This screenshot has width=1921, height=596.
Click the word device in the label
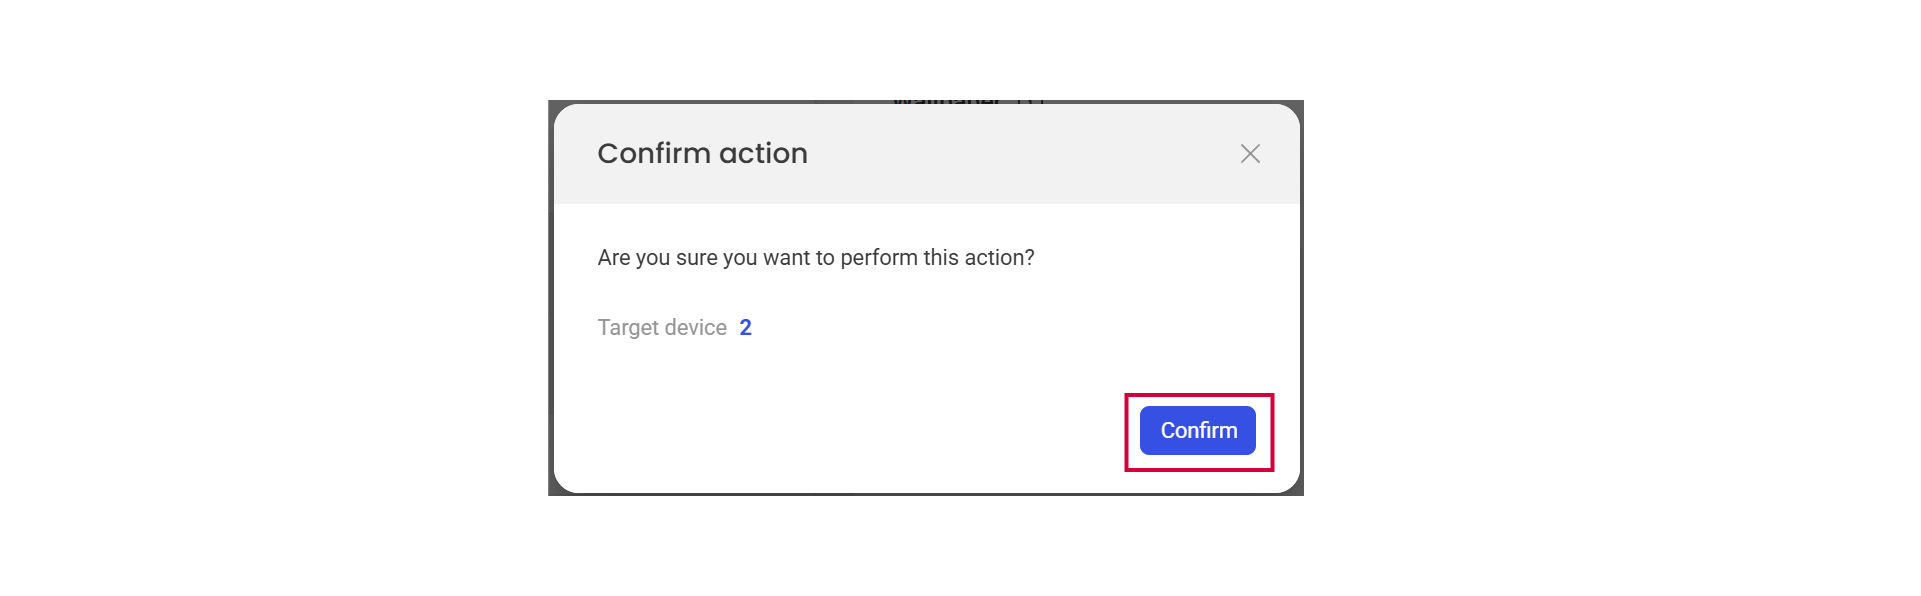pyautogui.click(x=696, y=328)
